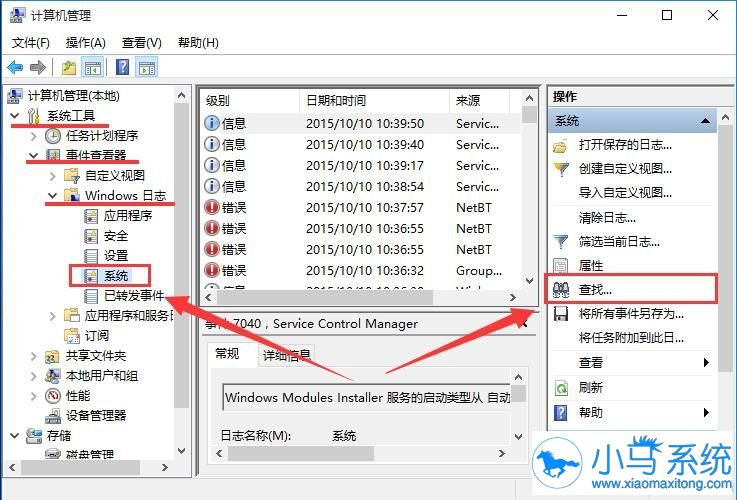
Task: Collapse the 系统工具 tree node
Action: point(15,115)
